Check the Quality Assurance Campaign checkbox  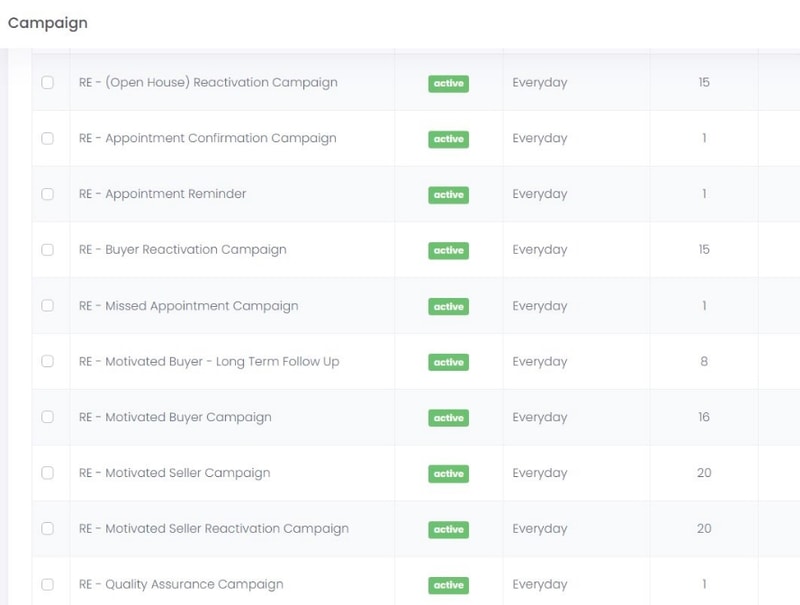point(47,585)
